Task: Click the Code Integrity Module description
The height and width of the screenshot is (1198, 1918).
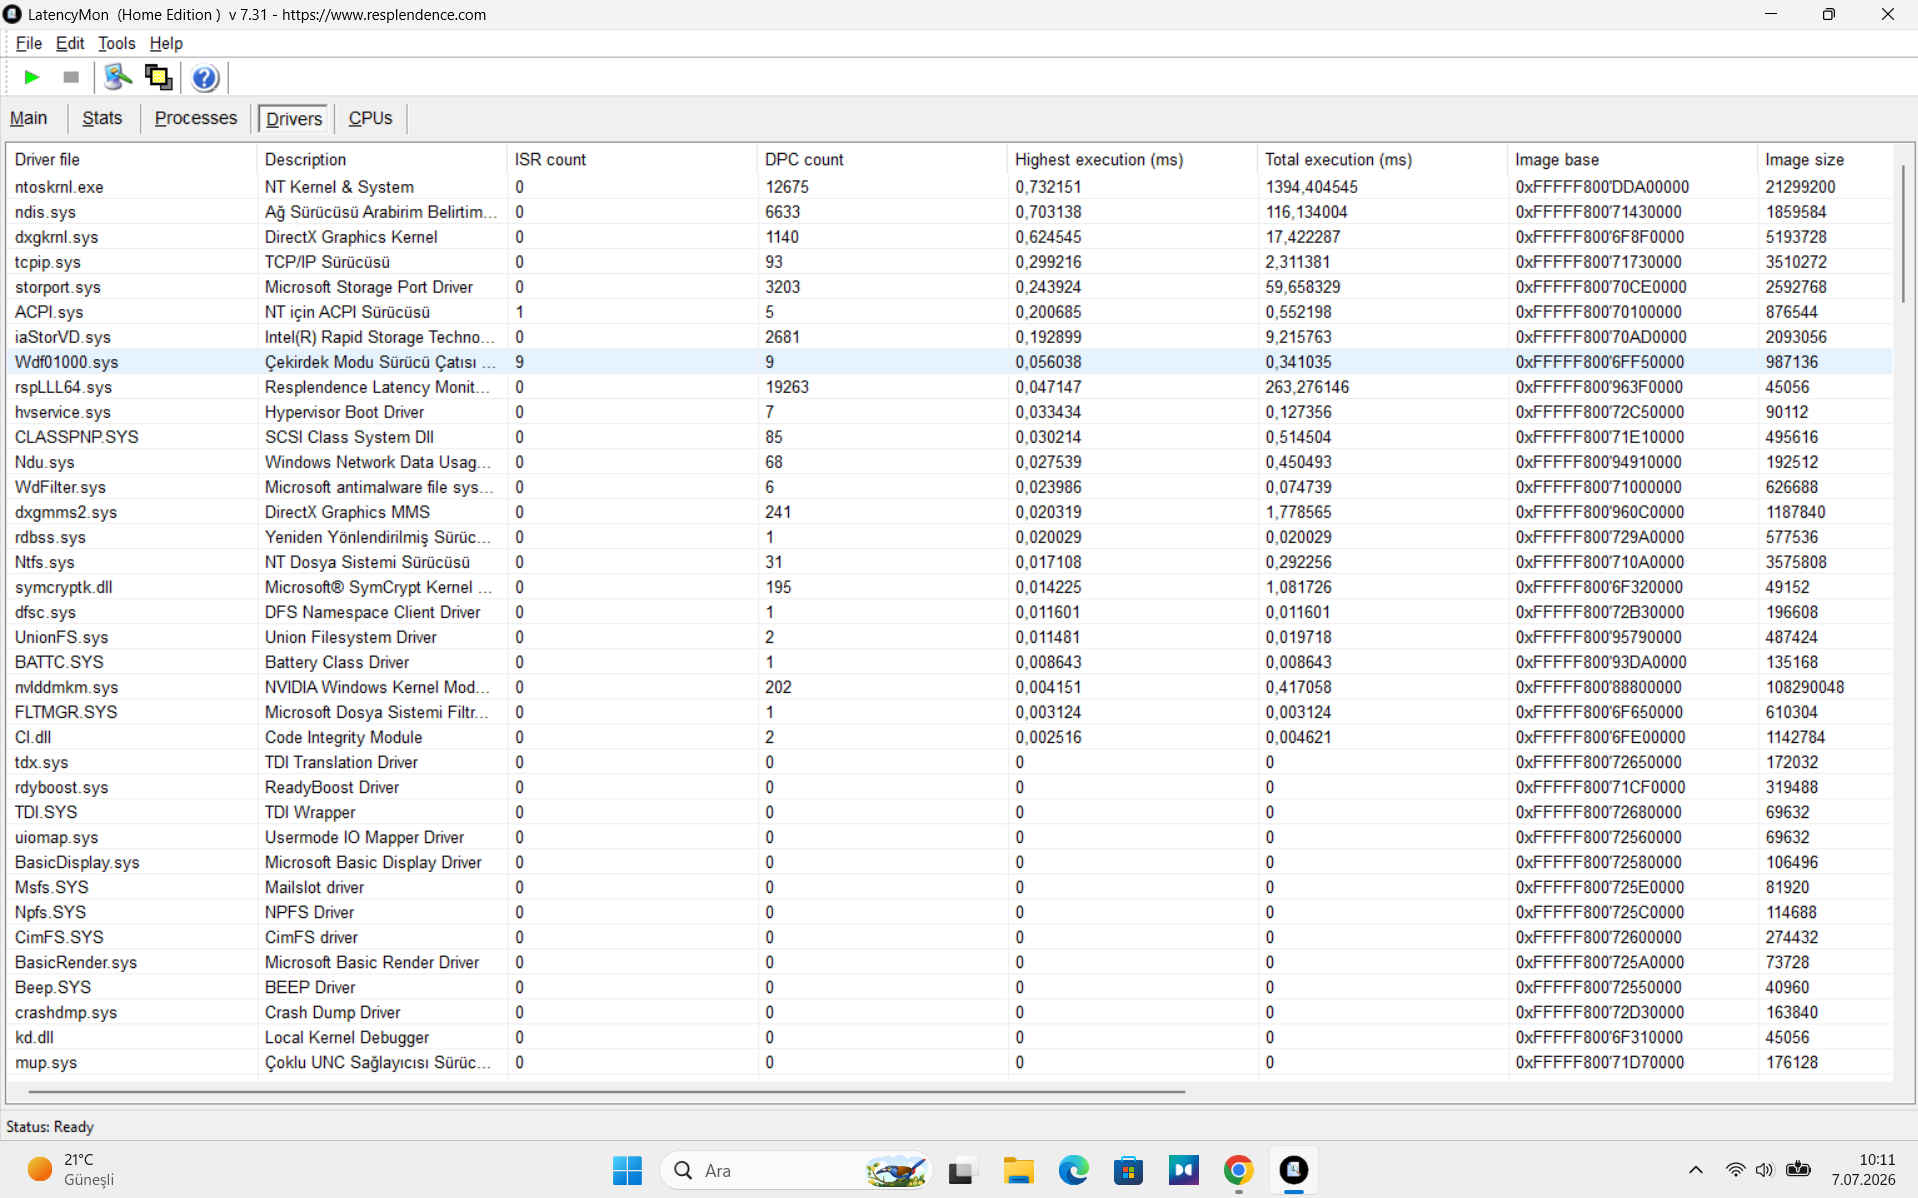Action: click(343, 737)
